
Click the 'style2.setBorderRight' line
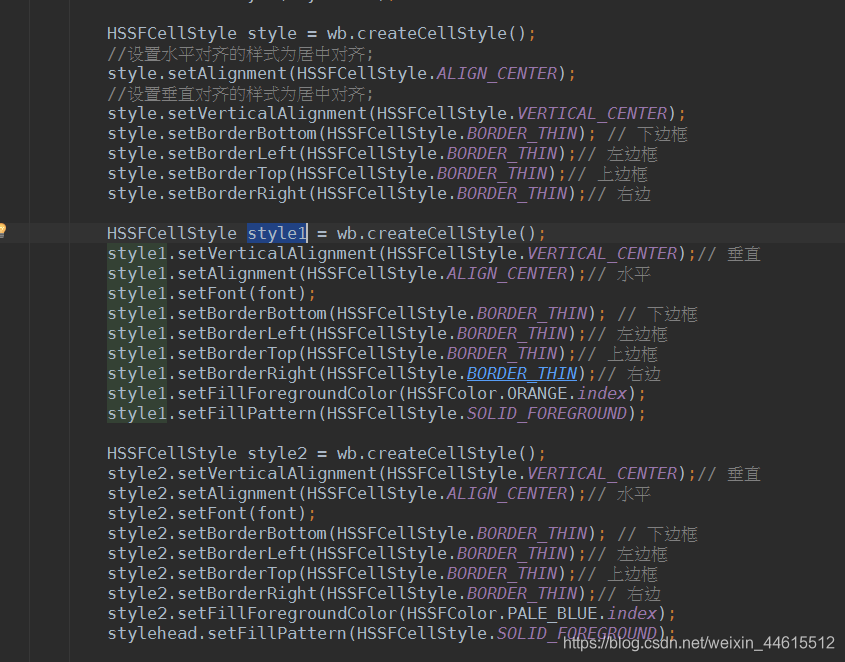pyautogui.click(x=384, y=593)
